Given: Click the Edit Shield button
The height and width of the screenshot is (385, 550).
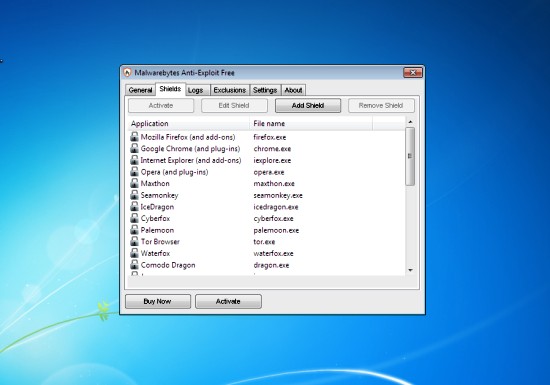Looking at the screenshot, I should 234,106.
